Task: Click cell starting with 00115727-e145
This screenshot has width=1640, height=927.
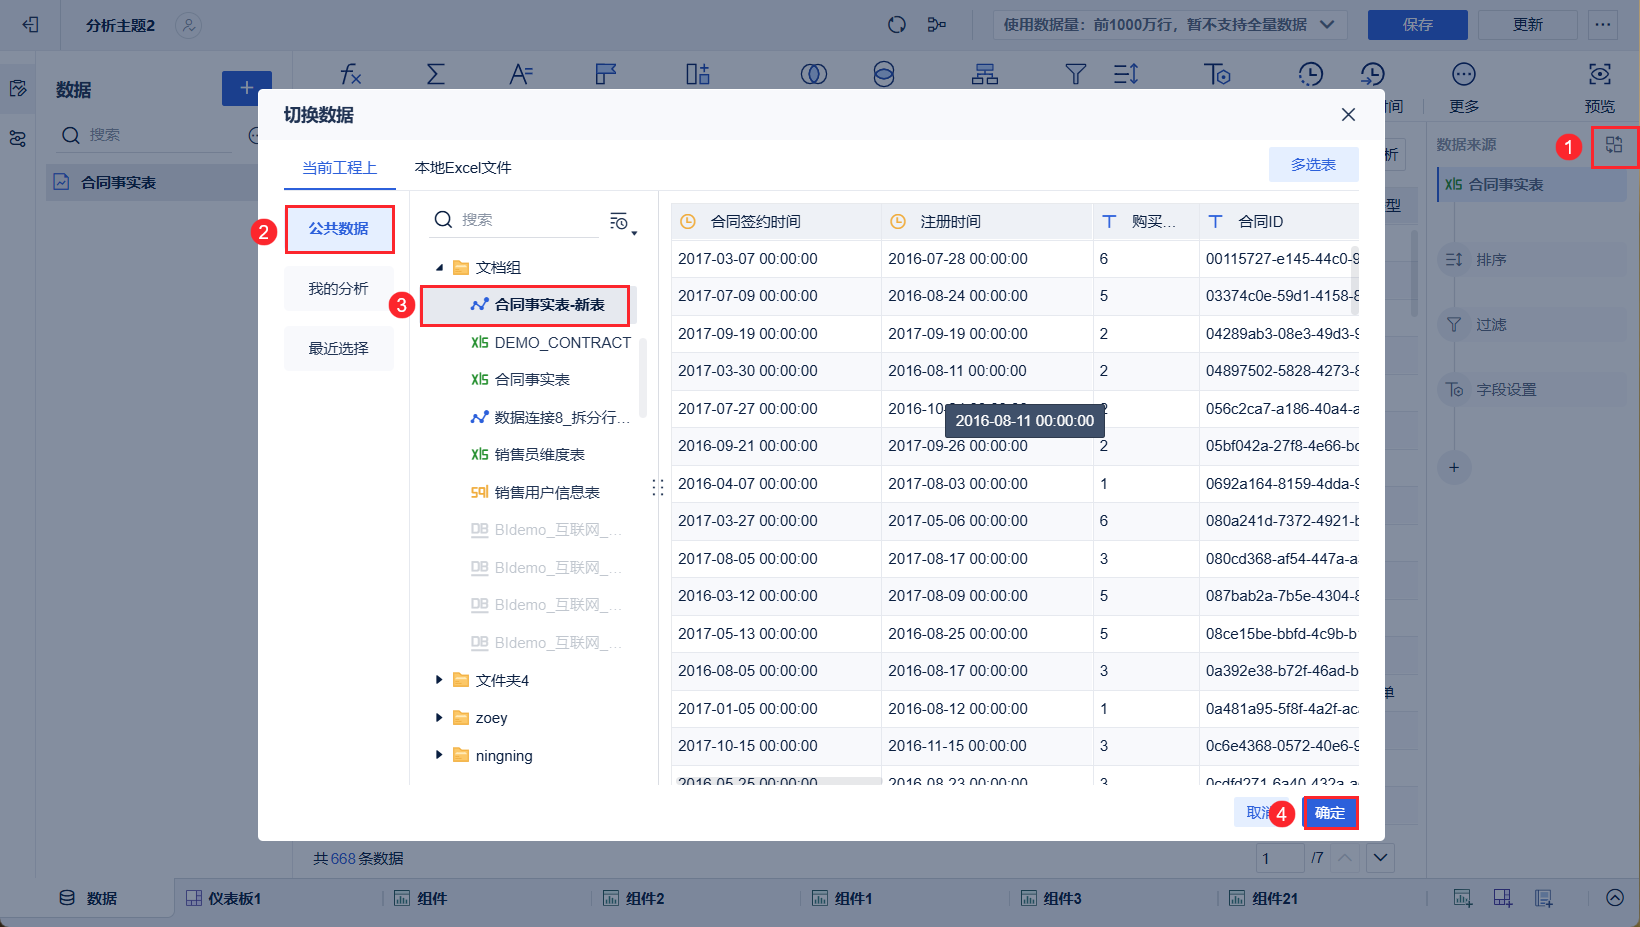Action: coord(1282,259)
